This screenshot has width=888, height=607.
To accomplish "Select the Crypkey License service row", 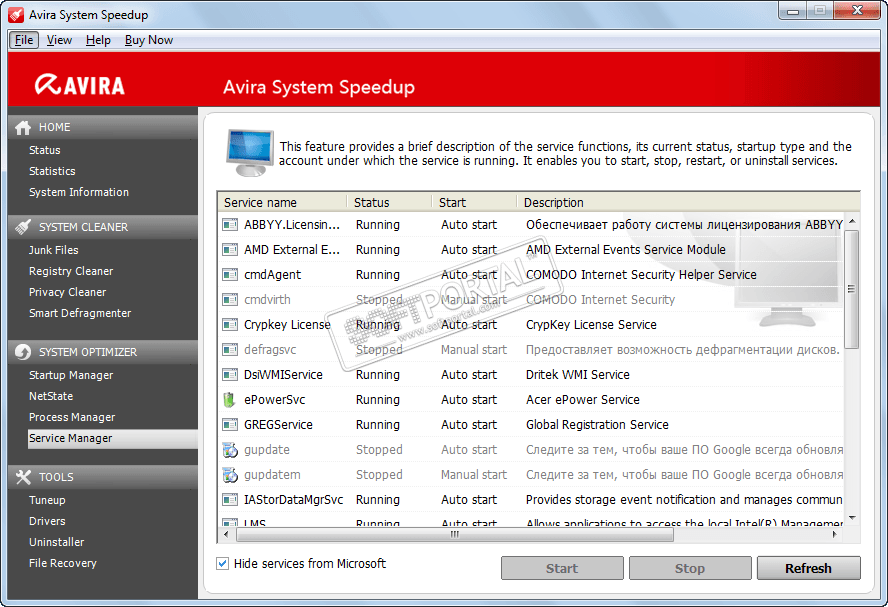I will point(287,325).
